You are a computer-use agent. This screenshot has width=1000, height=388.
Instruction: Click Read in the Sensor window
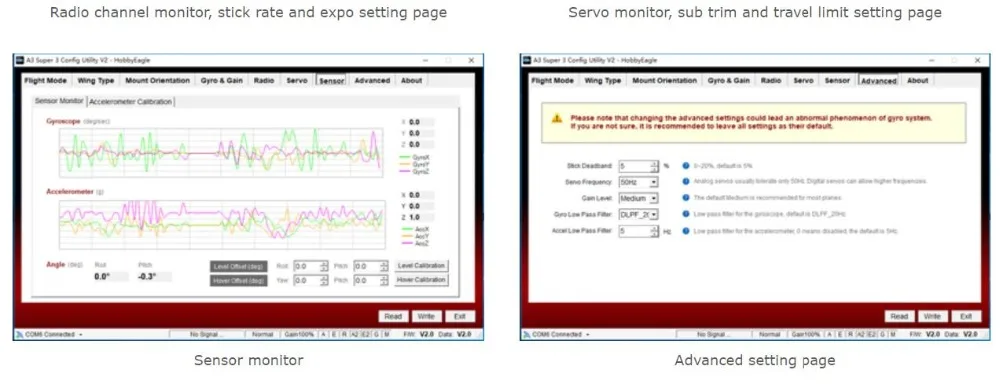[x=393, y=317]
